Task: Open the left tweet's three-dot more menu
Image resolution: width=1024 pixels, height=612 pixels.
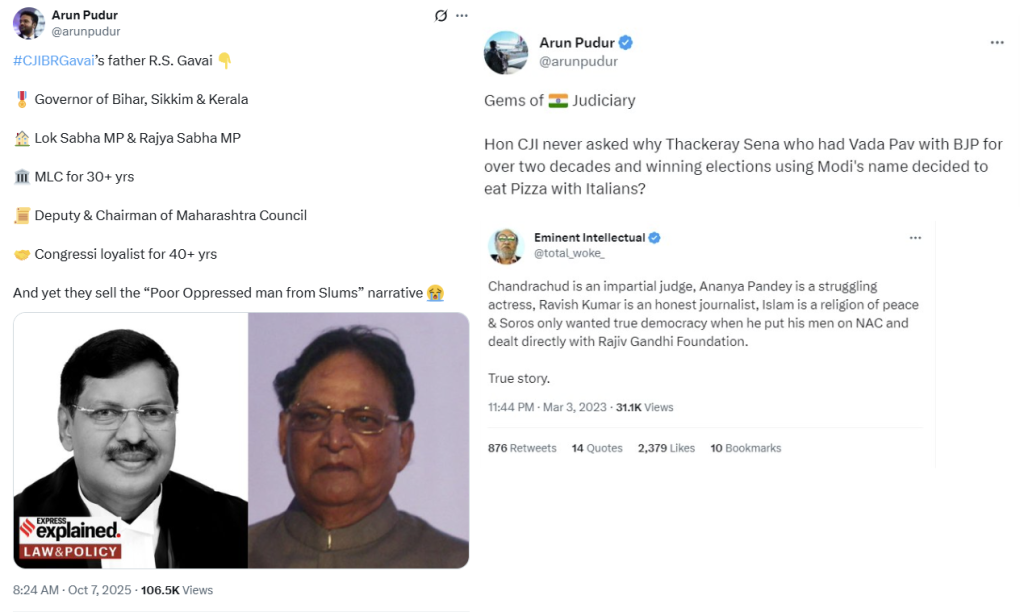Action: pos(461,16)
